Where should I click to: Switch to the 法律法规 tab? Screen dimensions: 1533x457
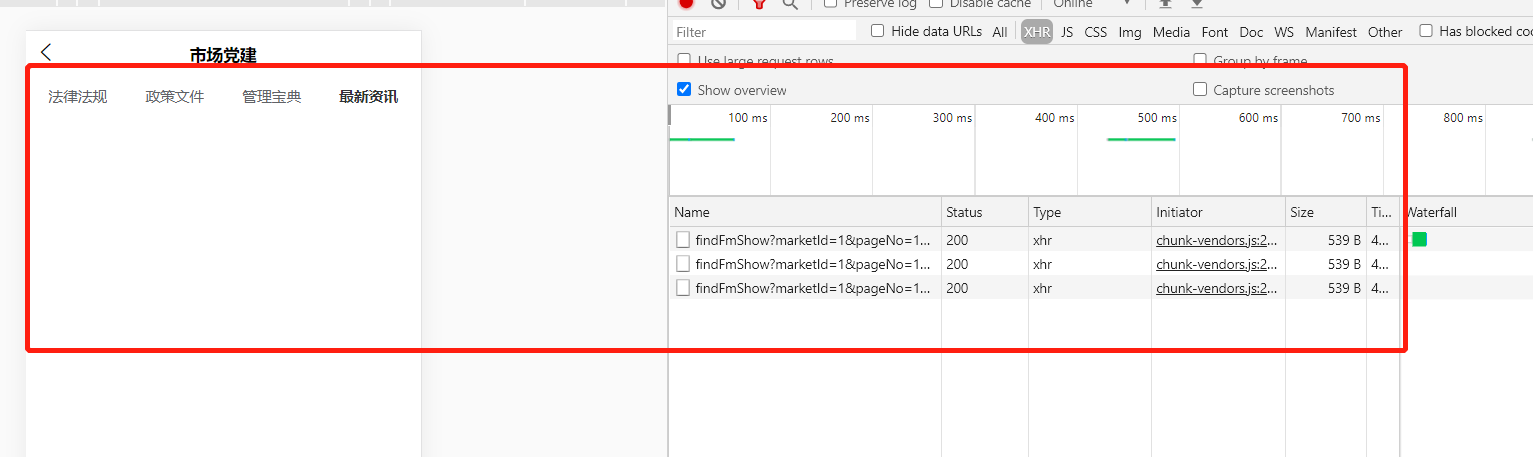click(77, 97)
